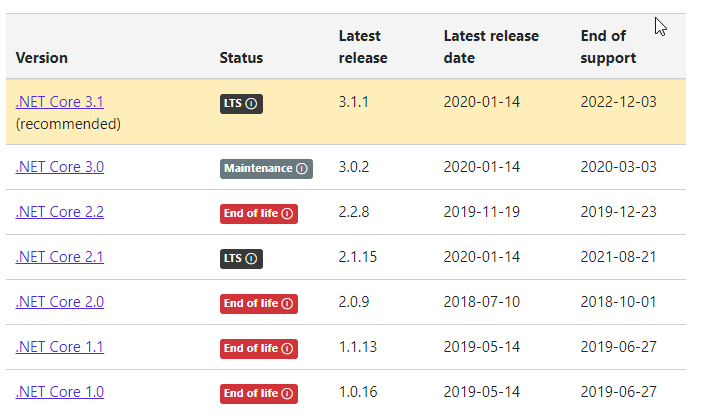Click the End of life badge for .NET Core 2.2
The height and width of the screenshot is (419, 703).
click(259, 214)
